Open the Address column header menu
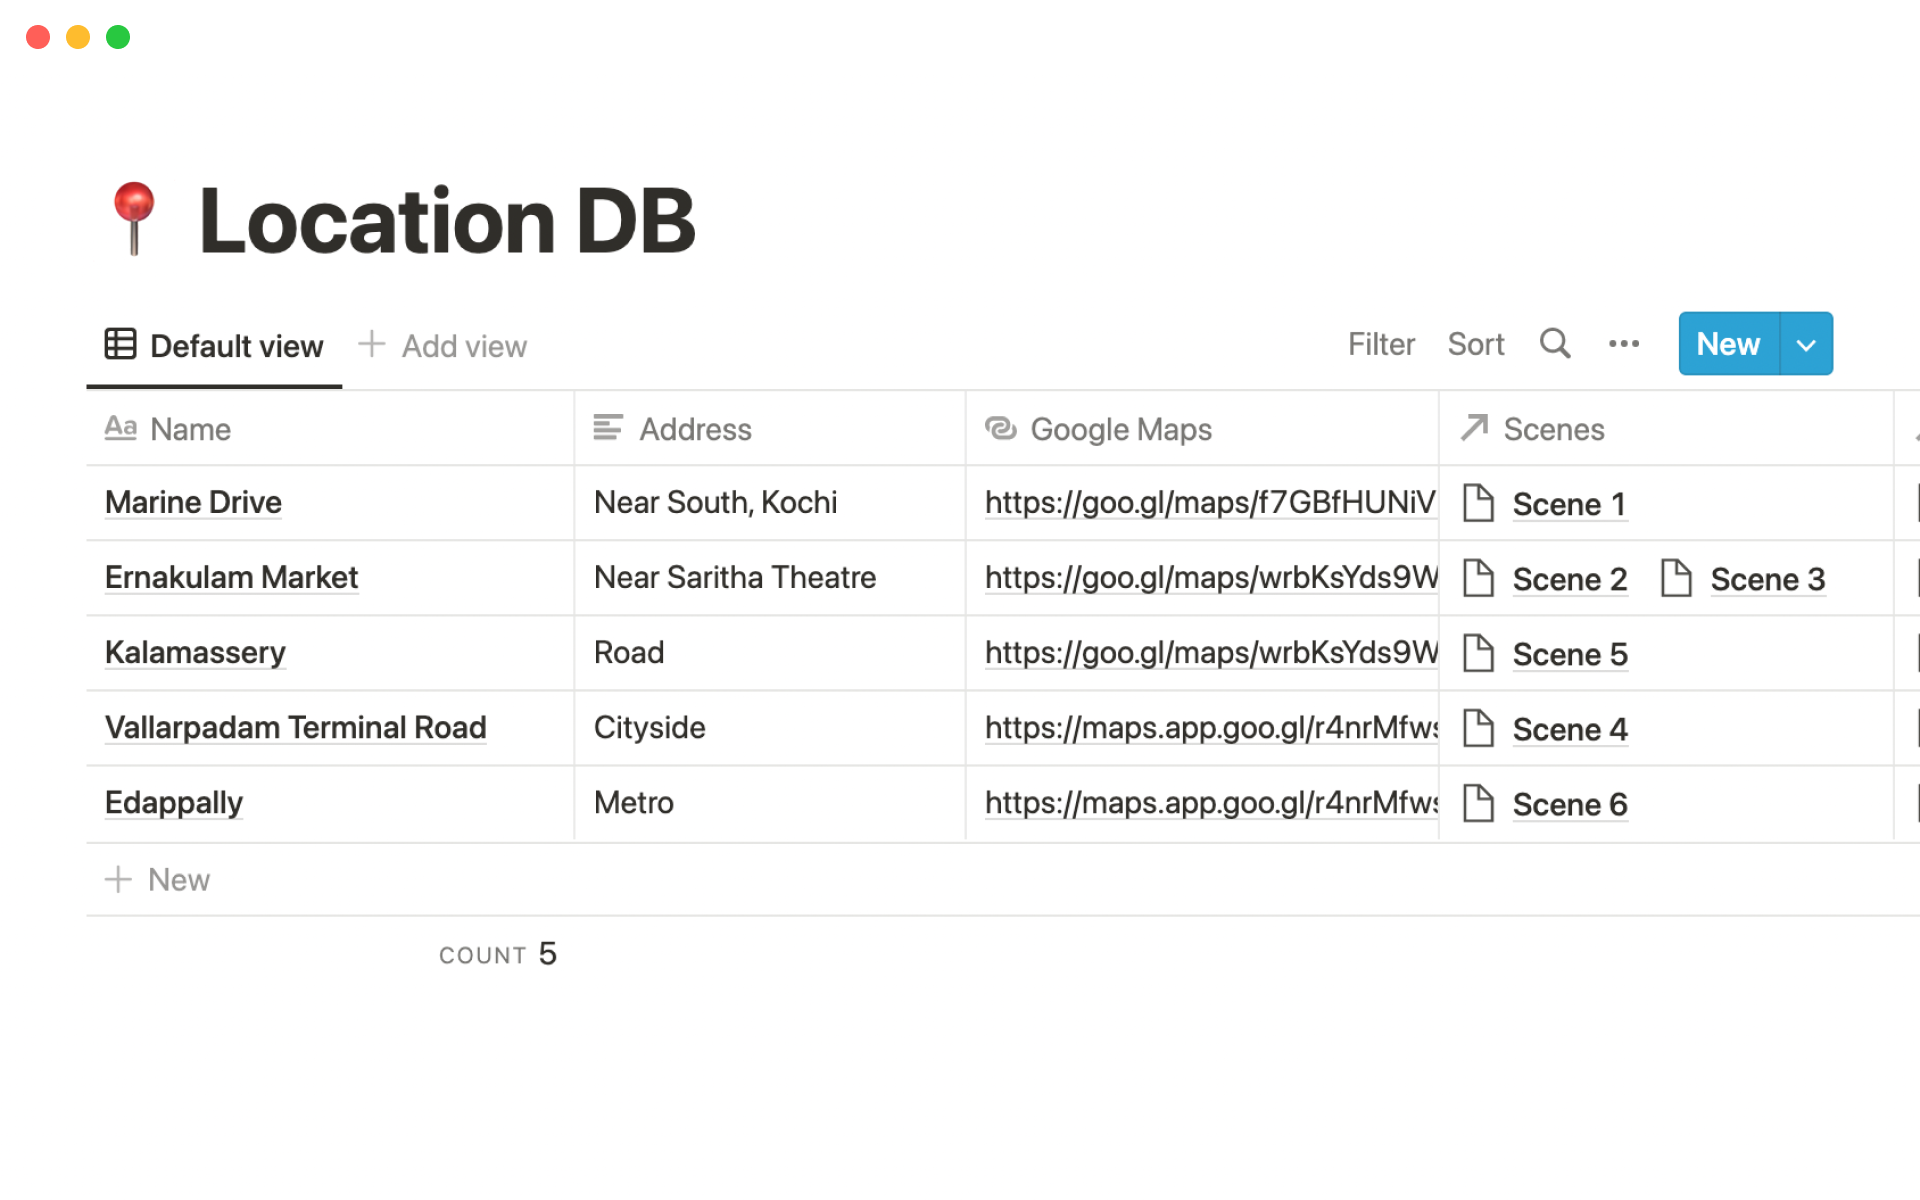The height and width of the screenshot is (1200, 1920). (x=695, y=429)
